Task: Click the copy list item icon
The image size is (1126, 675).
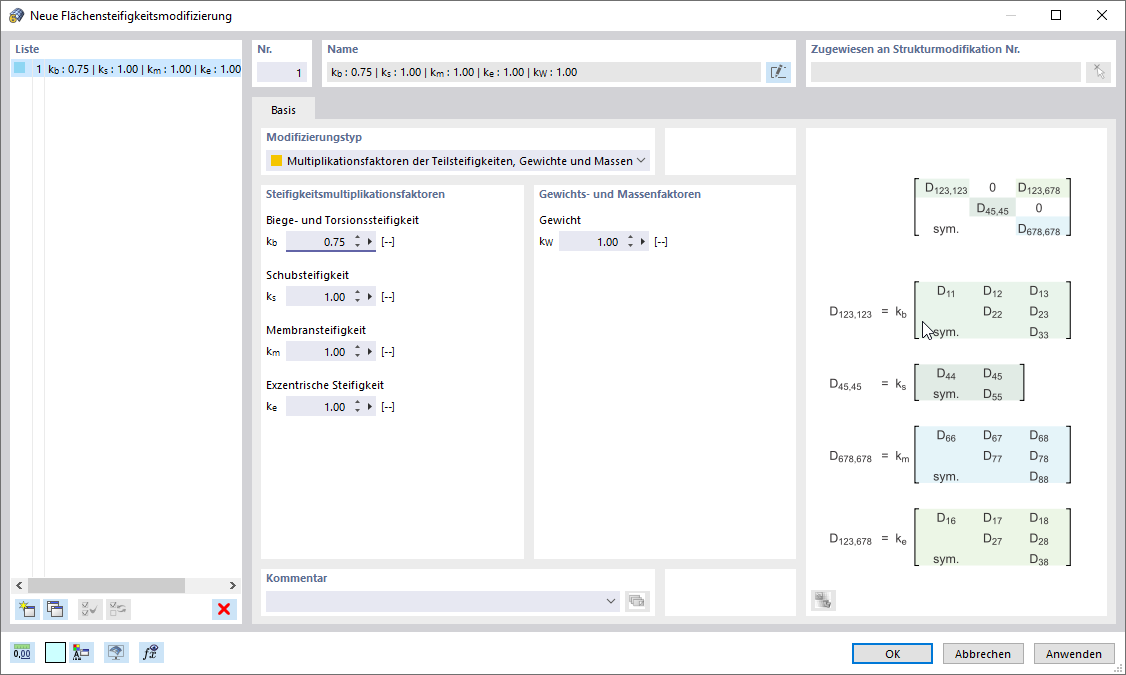Action: coord(55,609)
